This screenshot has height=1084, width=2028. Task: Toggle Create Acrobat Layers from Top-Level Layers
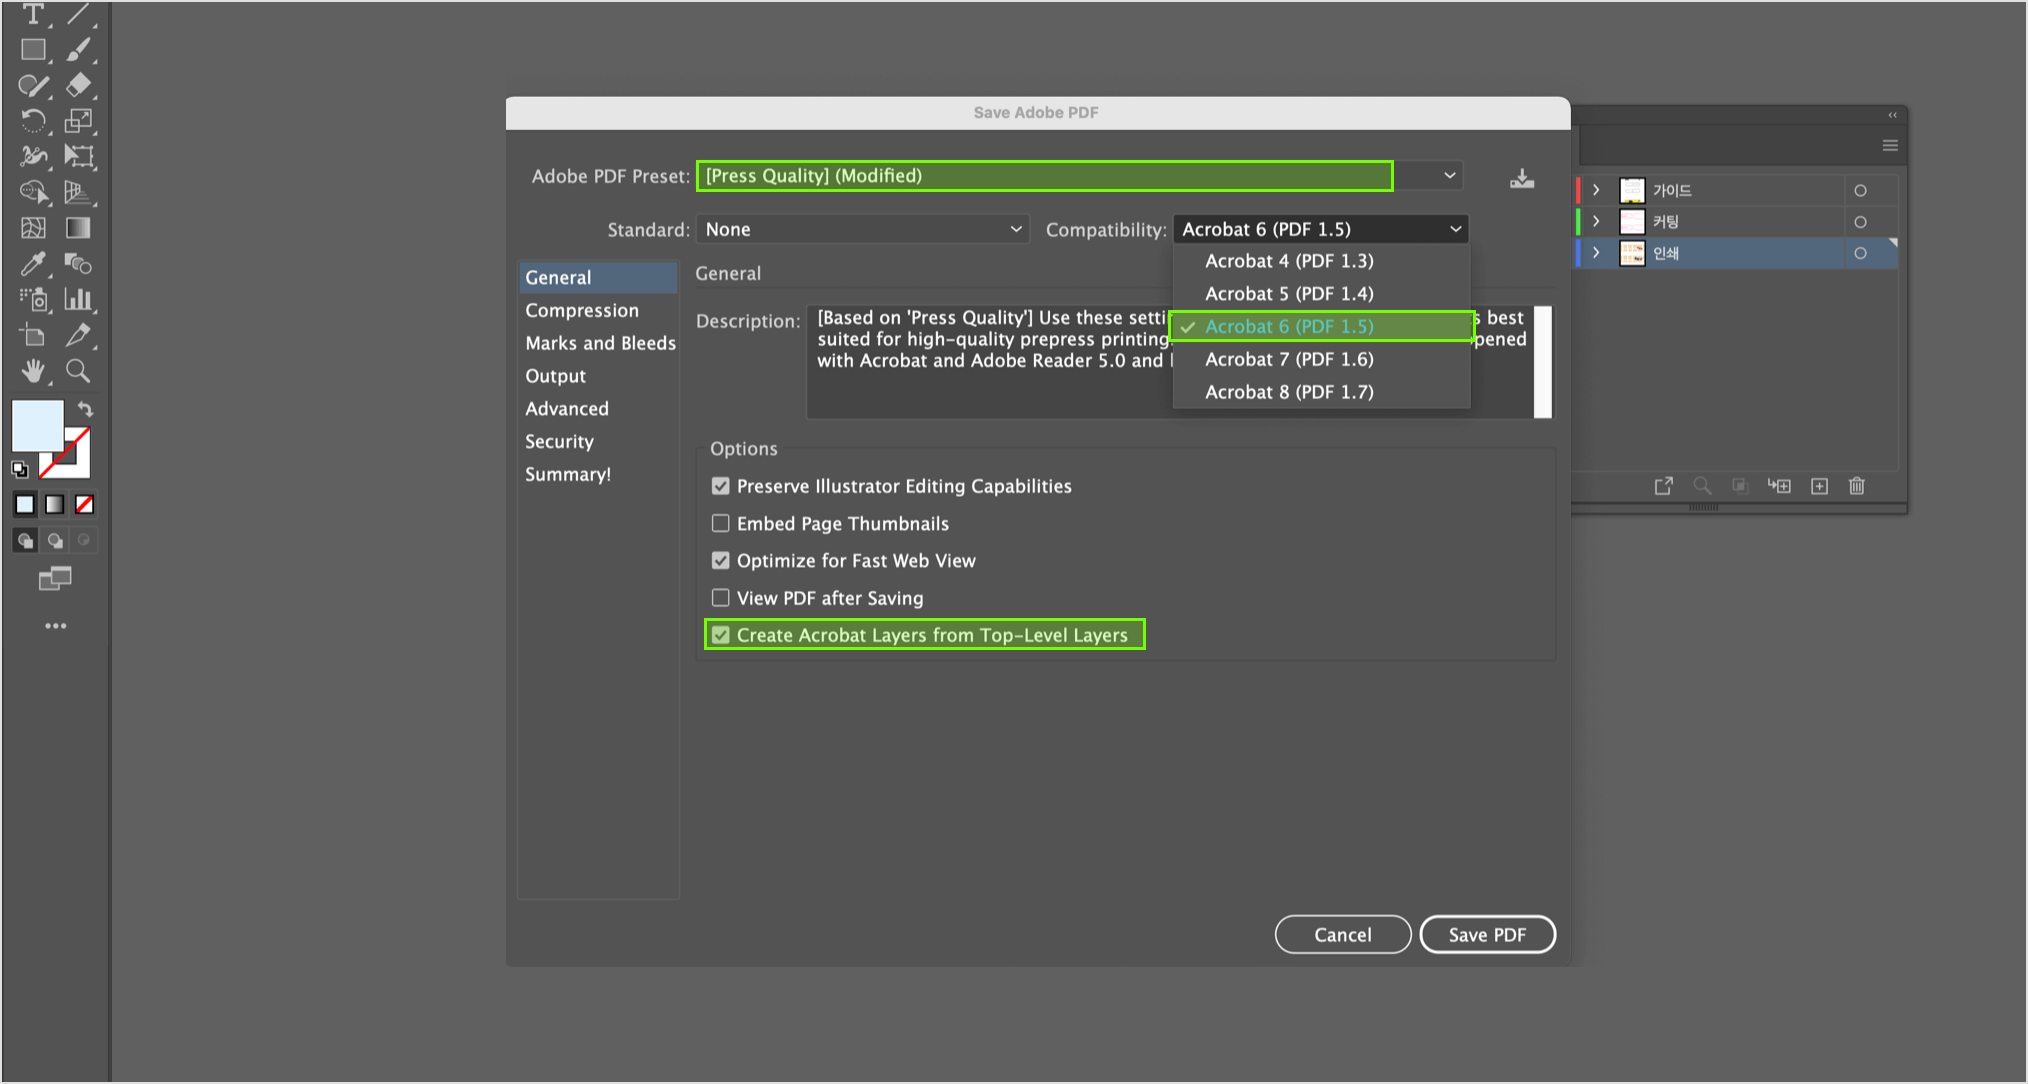720,635
